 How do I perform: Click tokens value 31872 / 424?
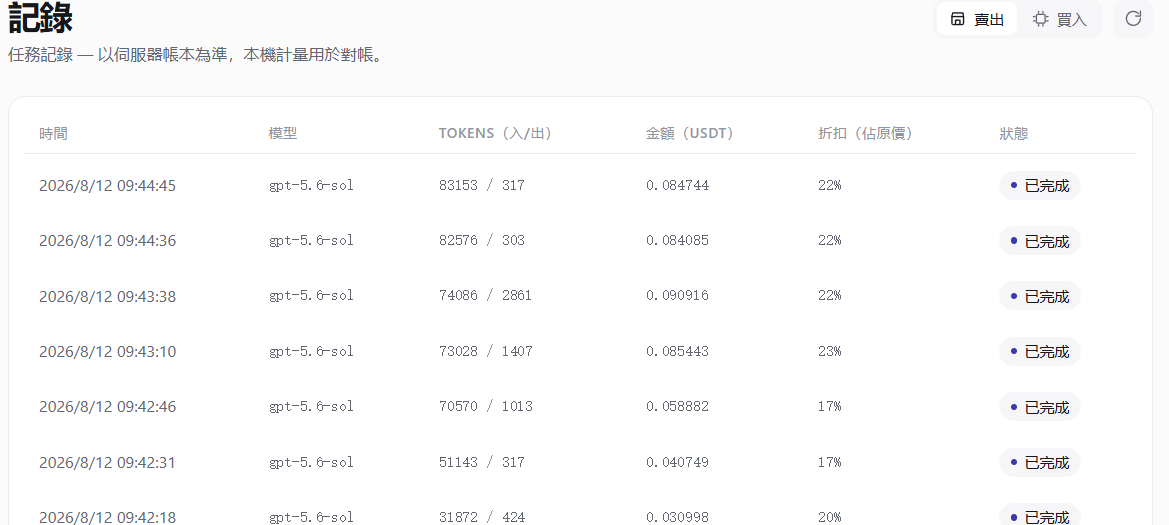pyautogui.click(x=482, y=517)
